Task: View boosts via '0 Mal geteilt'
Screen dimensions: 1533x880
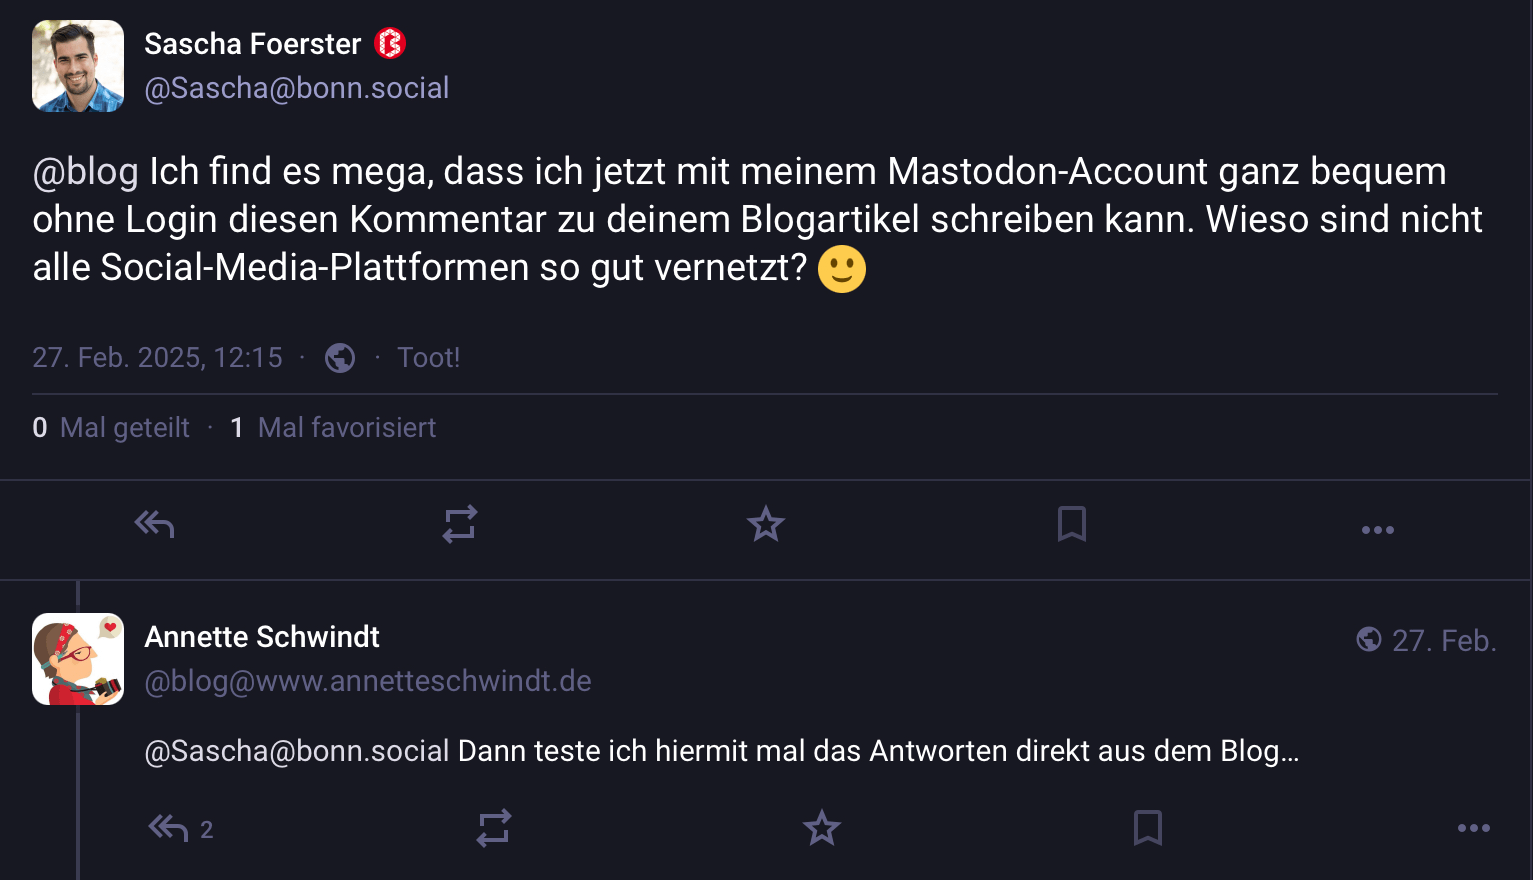Action: click(111, 428)
